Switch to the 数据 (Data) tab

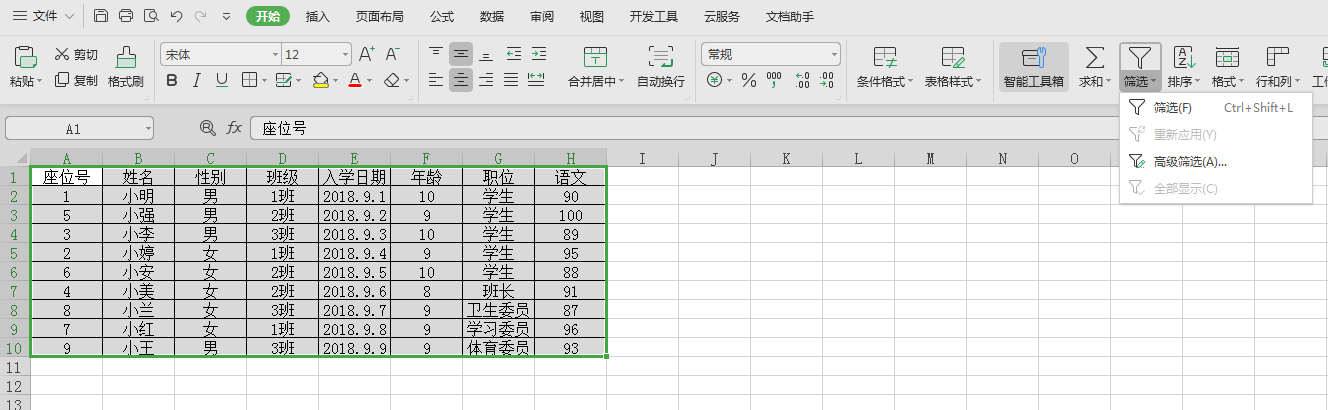coord(492,16)
